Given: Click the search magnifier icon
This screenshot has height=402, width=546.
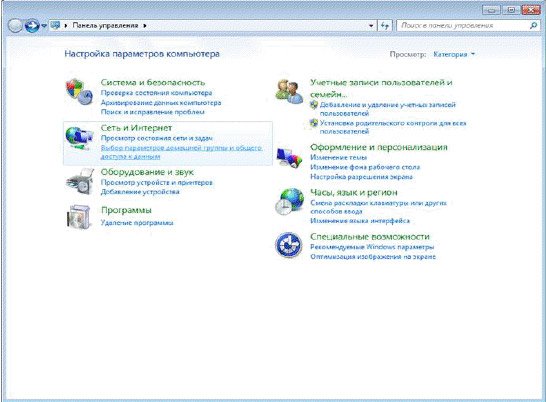Looking at the screenshot, I should point(533,25).
